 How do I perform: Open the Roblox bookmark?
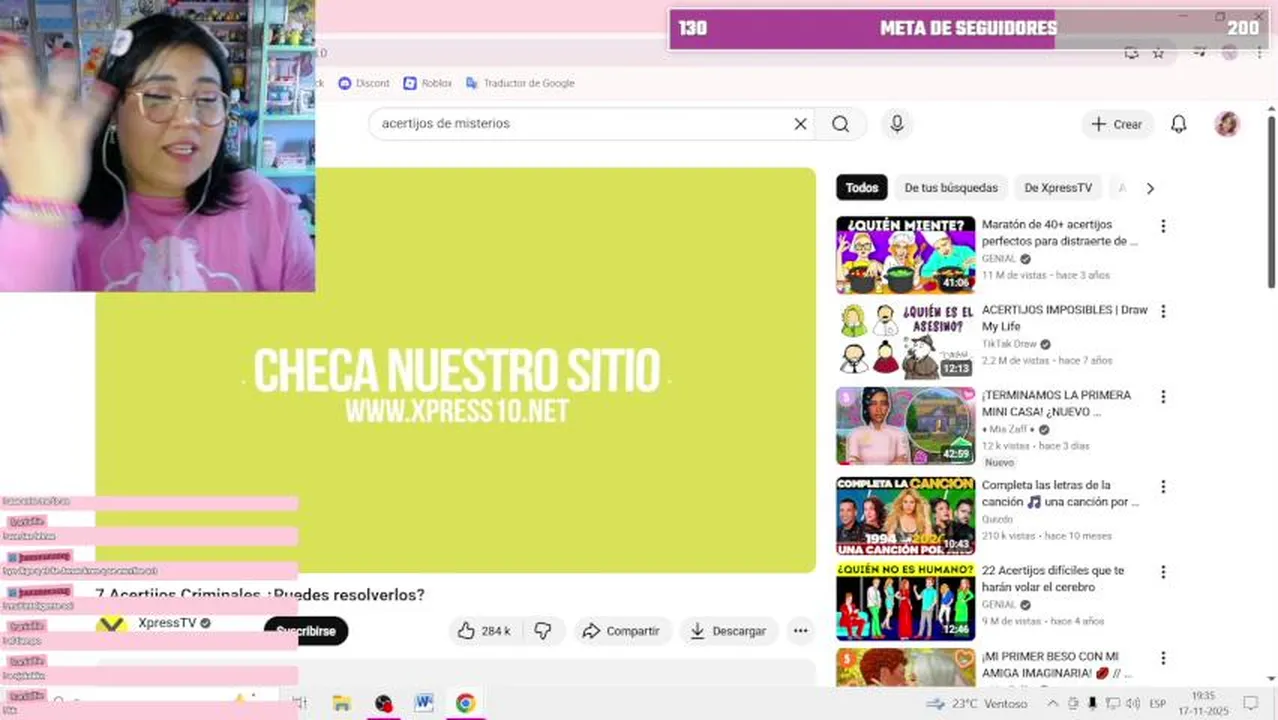coord(428,83)
